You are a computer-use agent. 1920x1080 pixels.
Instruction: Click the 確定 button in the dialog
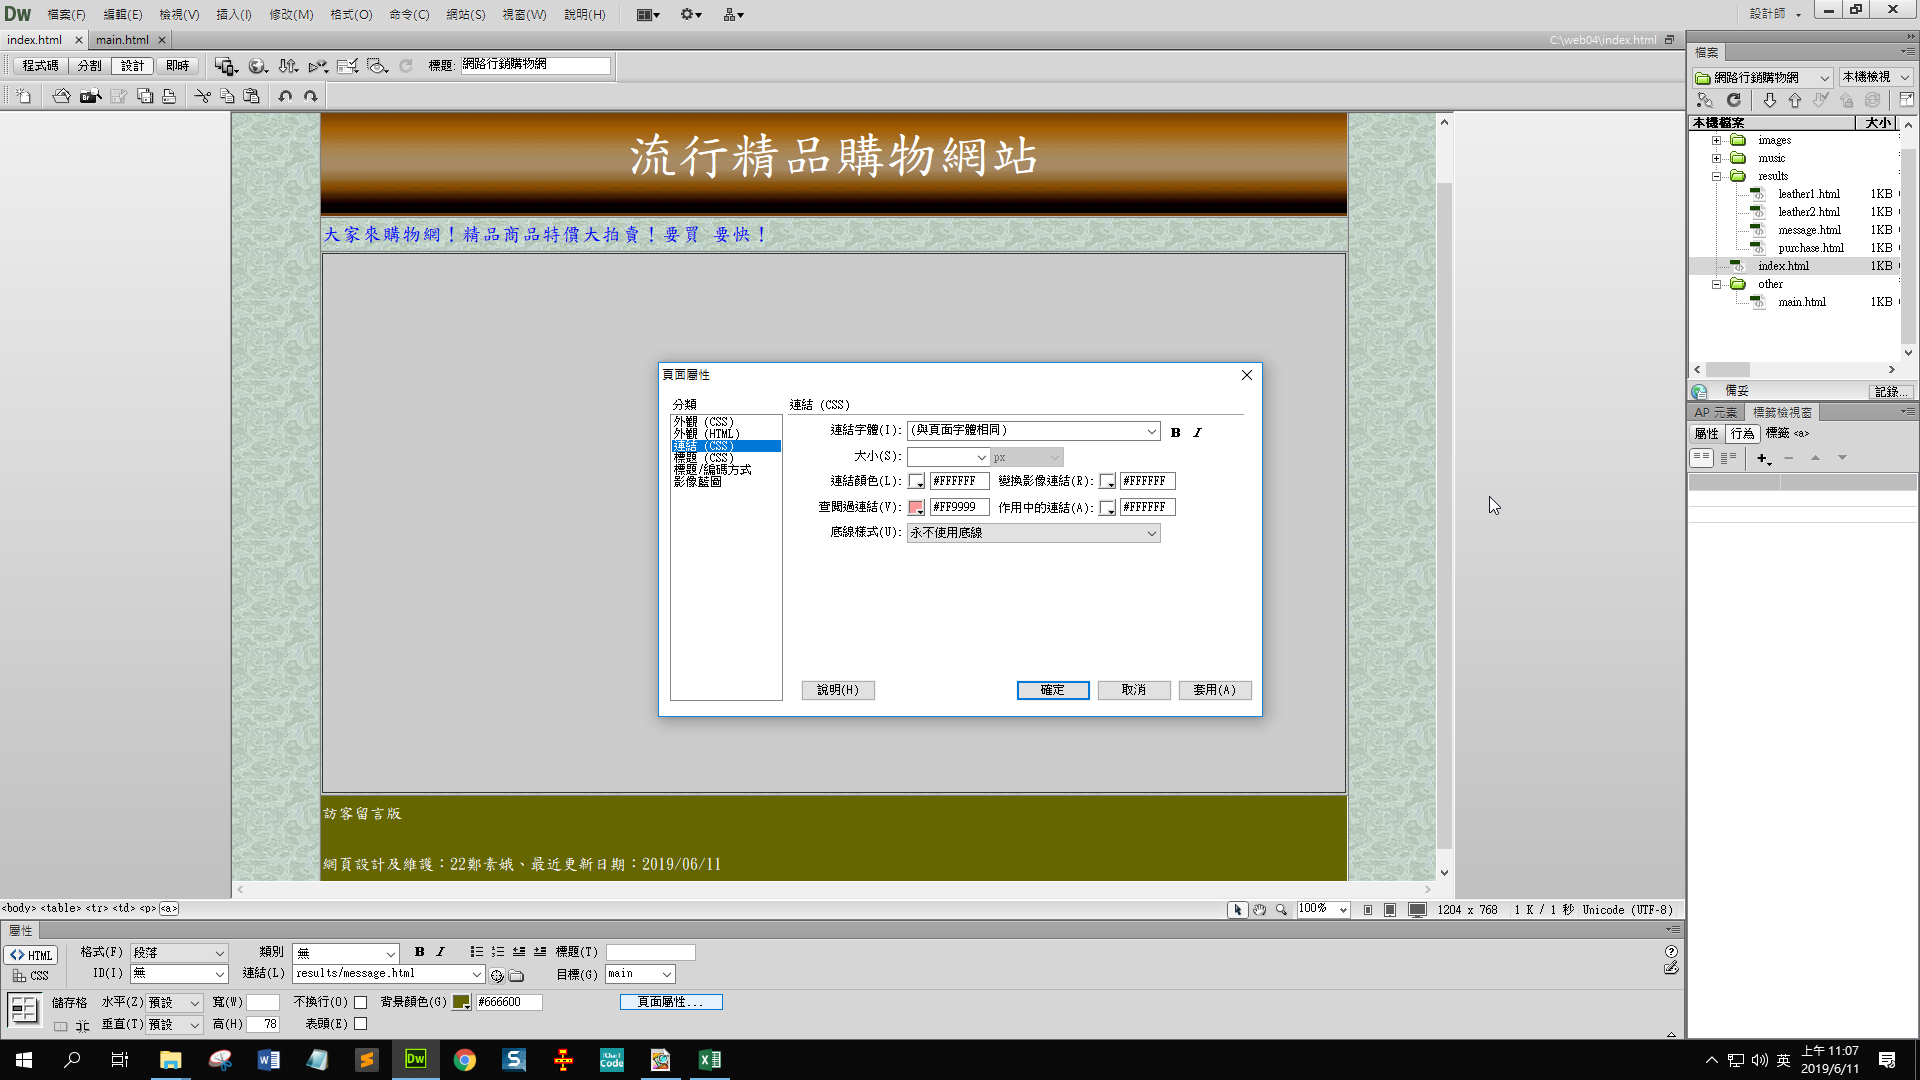tap(1052, 690)
